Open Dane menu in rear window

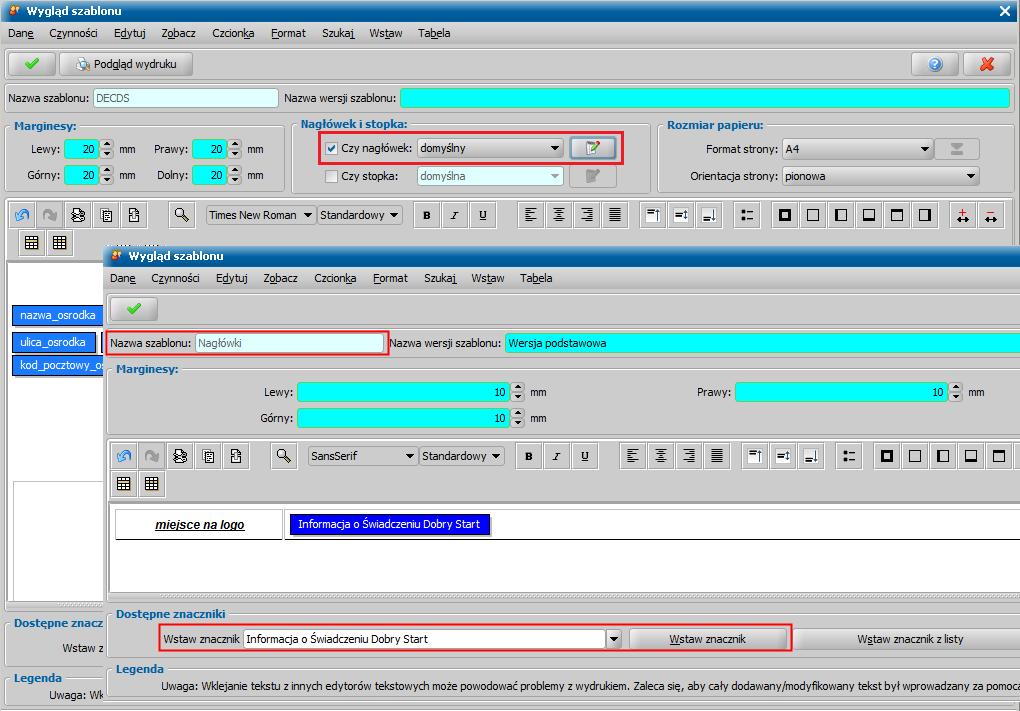[x=21, y=33]
